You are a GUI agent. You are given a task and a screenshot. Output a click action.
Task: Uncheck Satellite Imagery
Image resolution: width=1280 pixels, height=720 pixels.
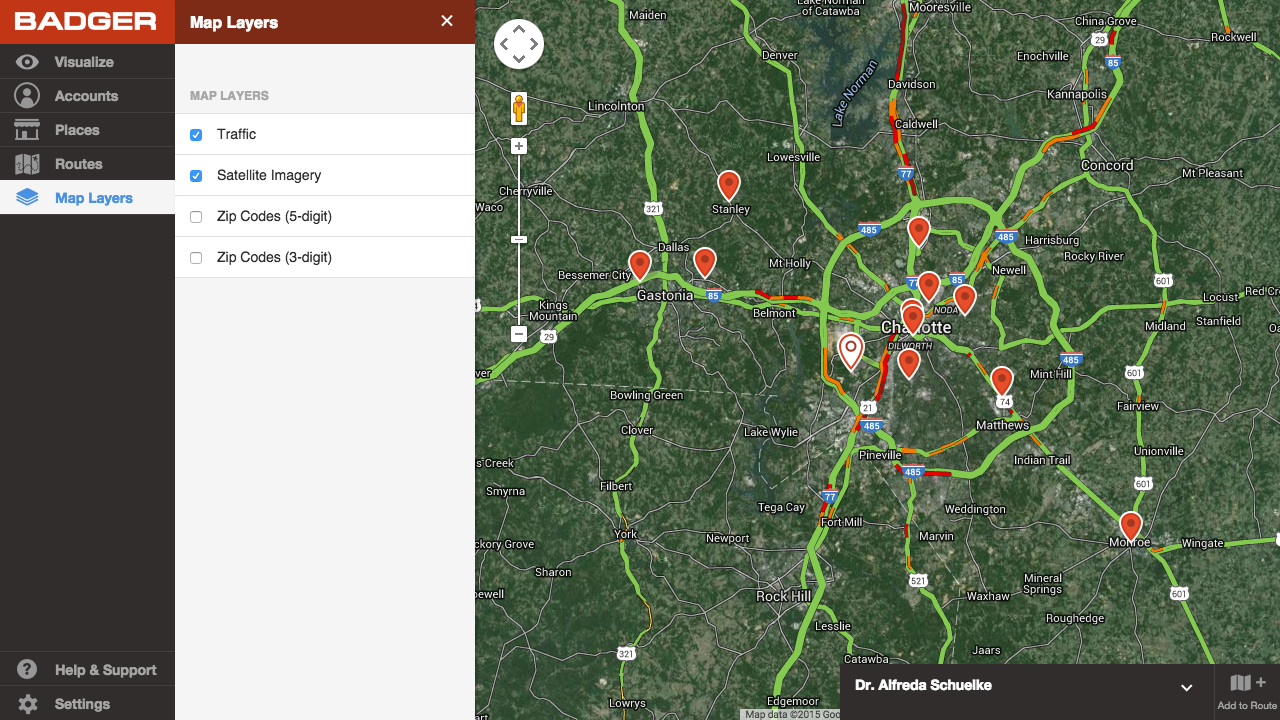[x=195, y=174]
